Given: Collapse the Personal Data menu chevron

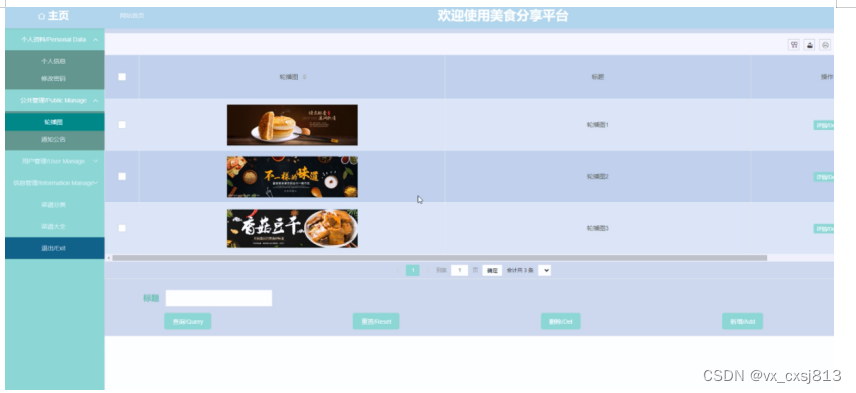Looking at the screenshot, I should coord(96,40).
